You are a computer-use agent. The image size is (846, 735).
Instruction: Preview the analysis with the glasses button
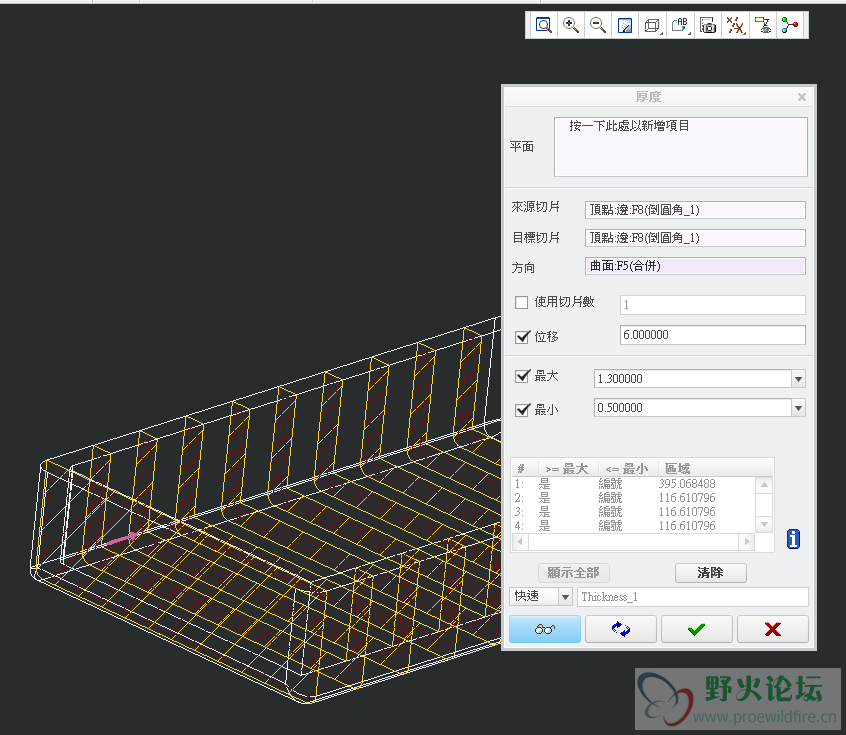(x=545, y=629)
